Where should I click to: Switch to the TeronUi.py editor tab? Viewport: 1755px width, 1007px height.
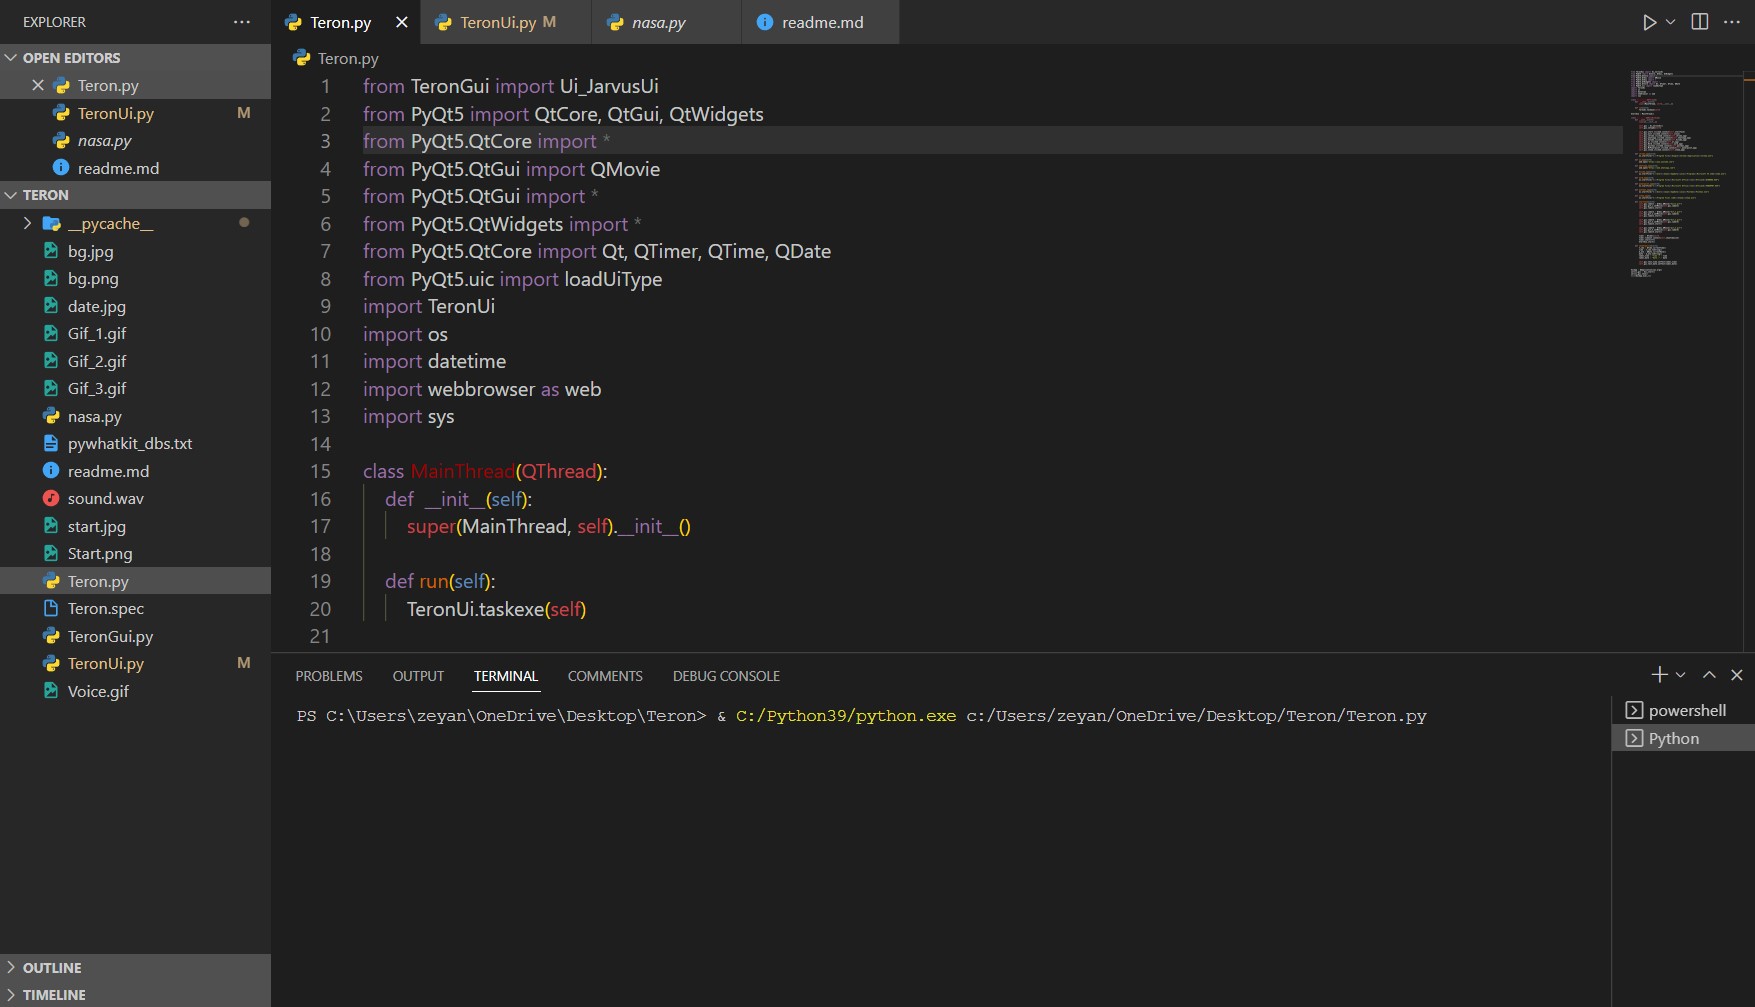tap(498, 22)
